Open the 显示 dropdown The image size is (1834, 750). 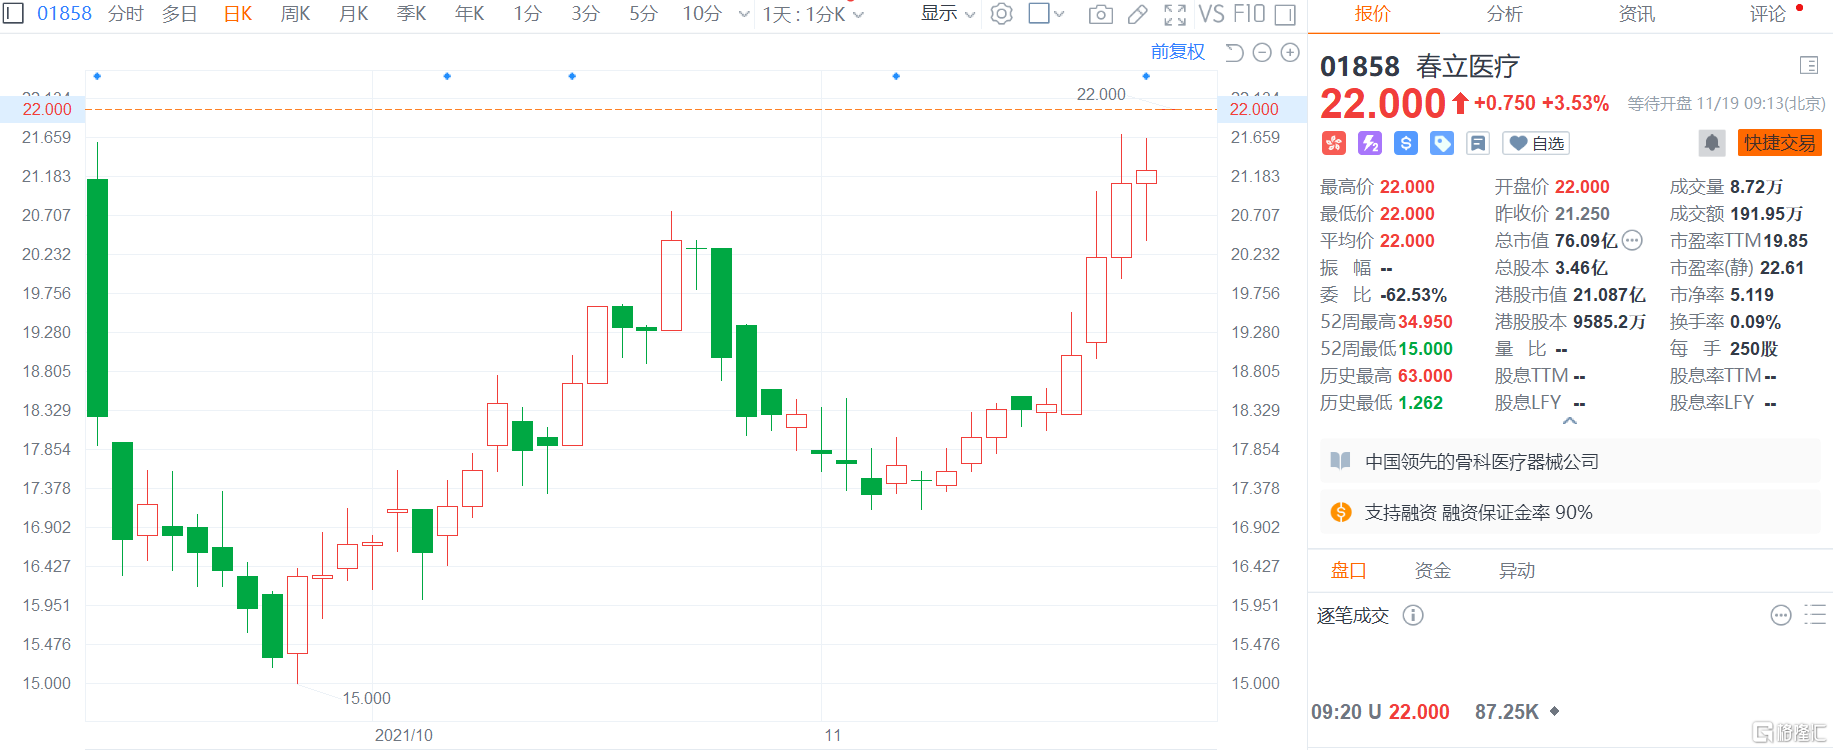[x=947, y=14]
